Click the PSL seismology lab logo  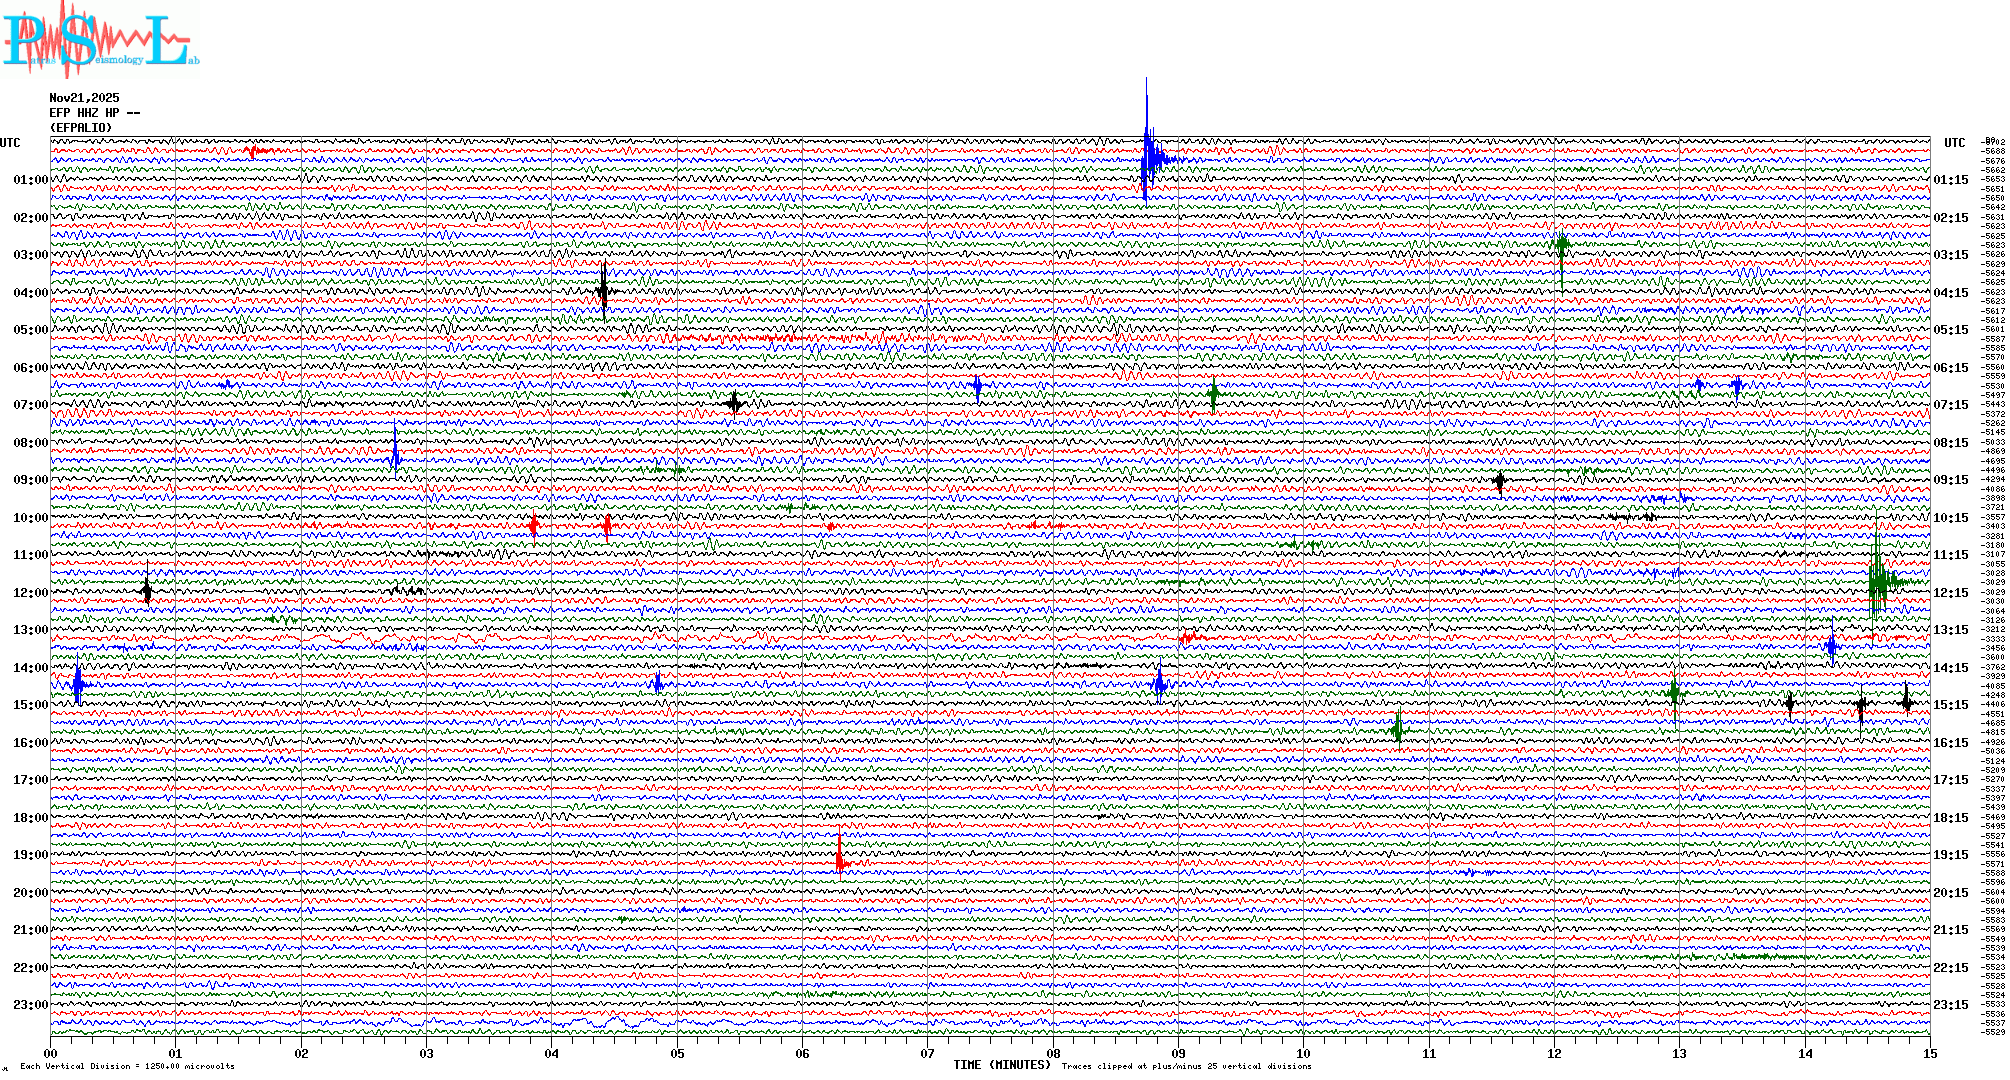click(98, 40)
